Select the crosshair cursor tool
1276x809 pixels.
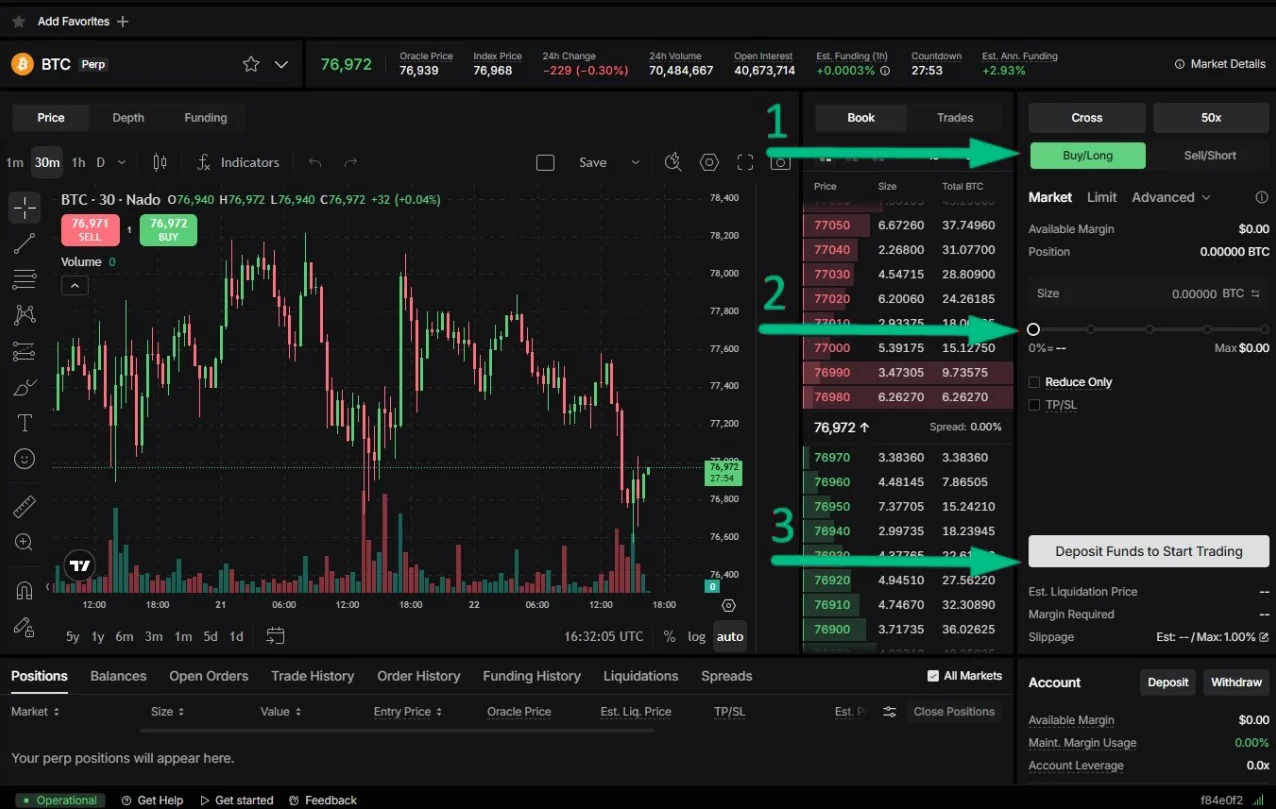click(x=25, y=207)
